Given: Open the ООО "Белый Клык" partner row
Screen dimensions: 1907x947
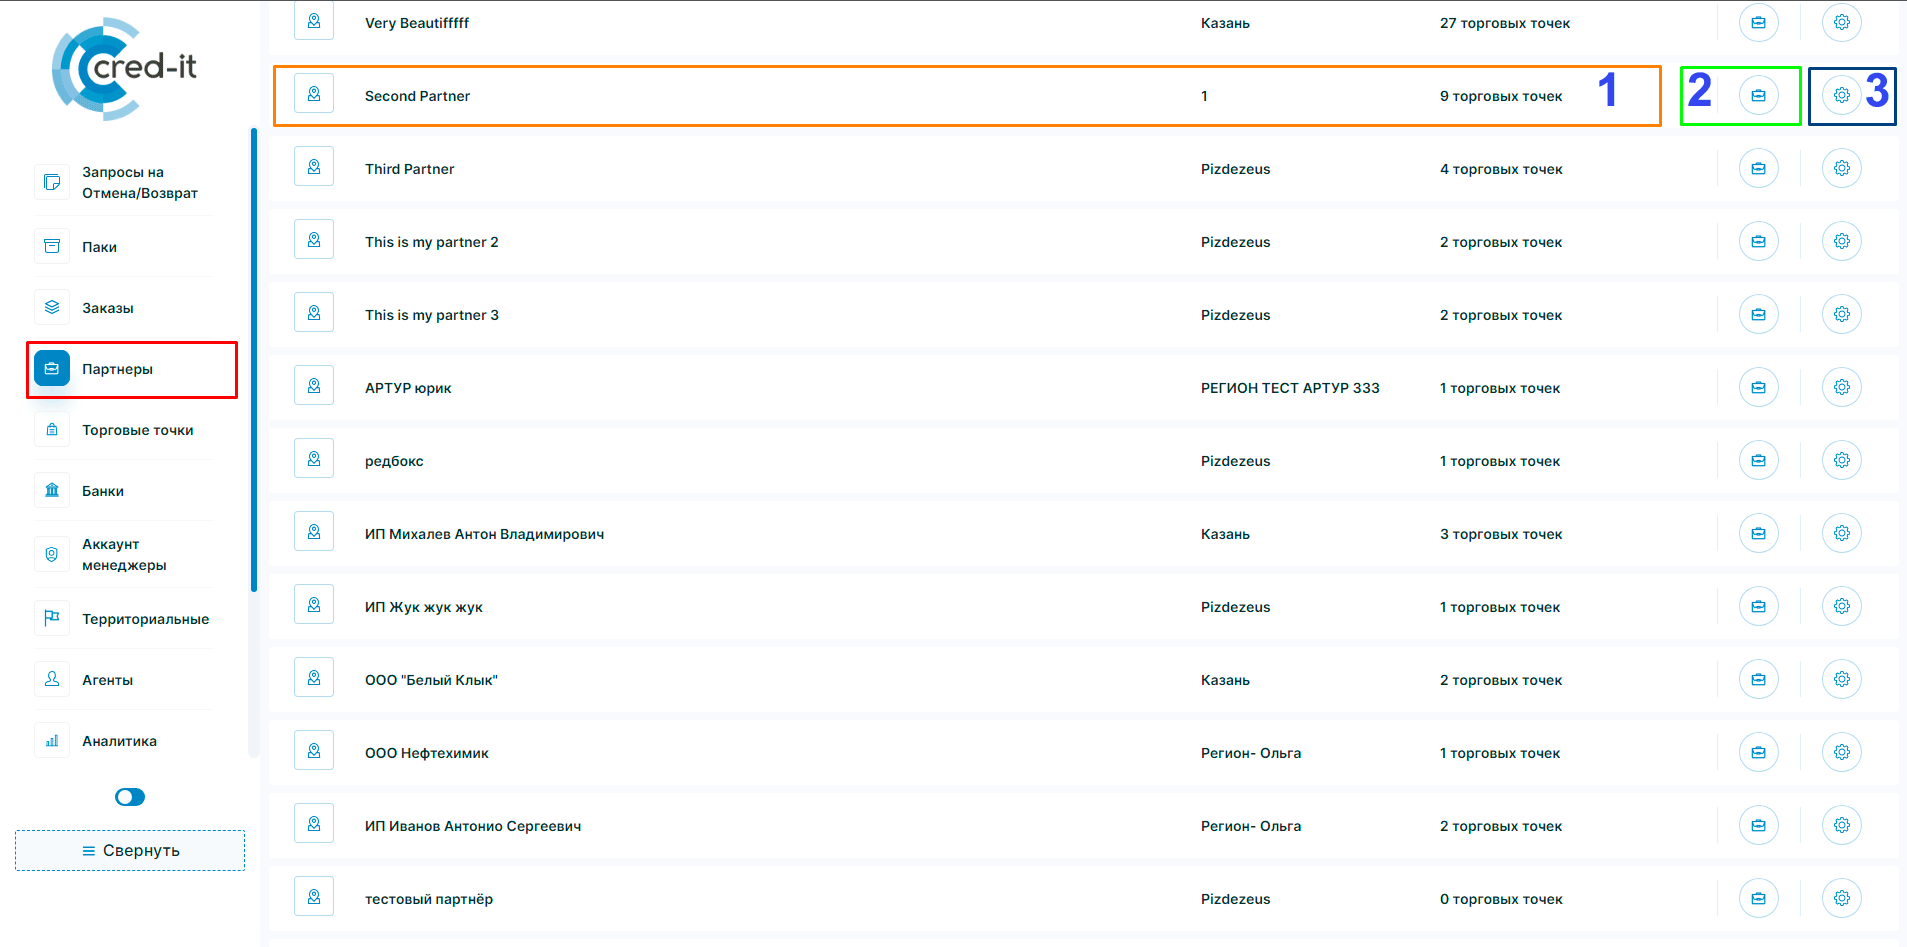Looking at the screenshot, I should [x=431, y=680].
